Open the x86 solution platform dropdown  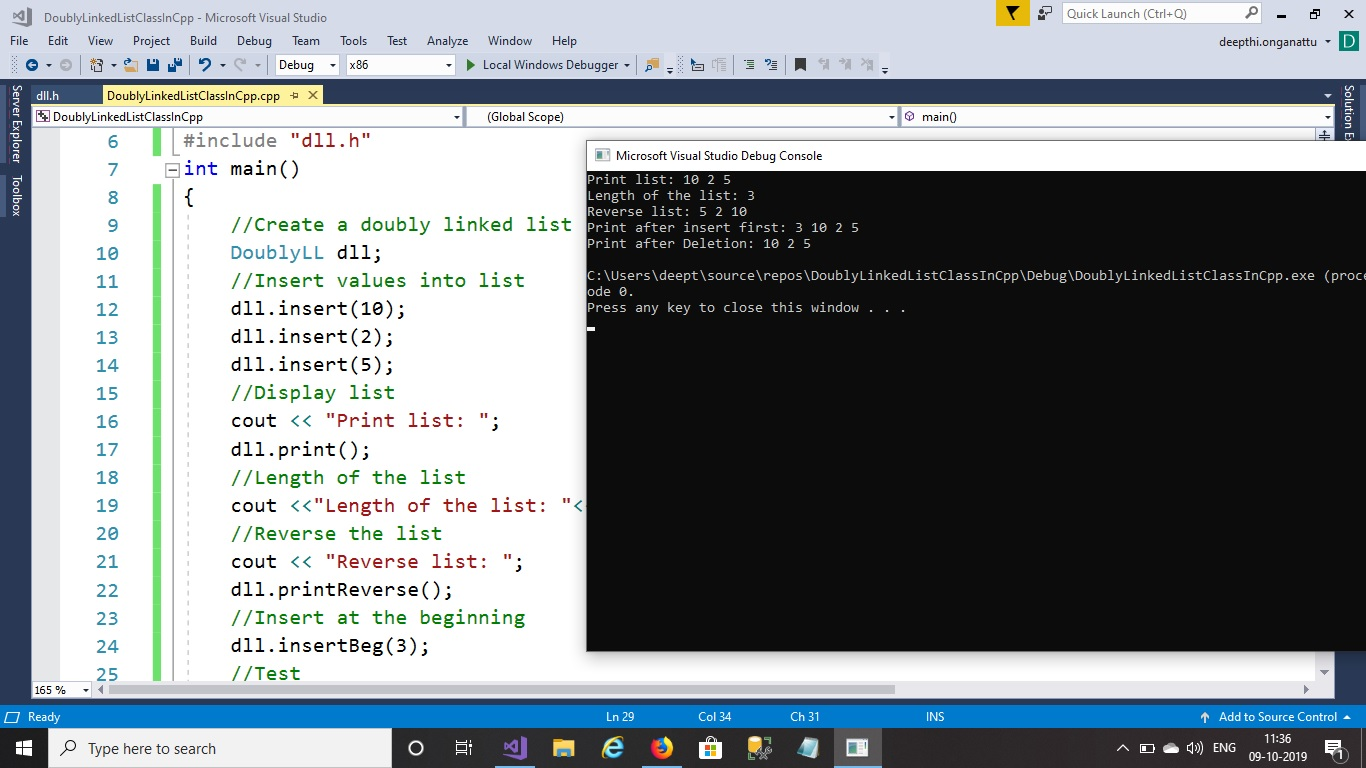tap(400, 65)
